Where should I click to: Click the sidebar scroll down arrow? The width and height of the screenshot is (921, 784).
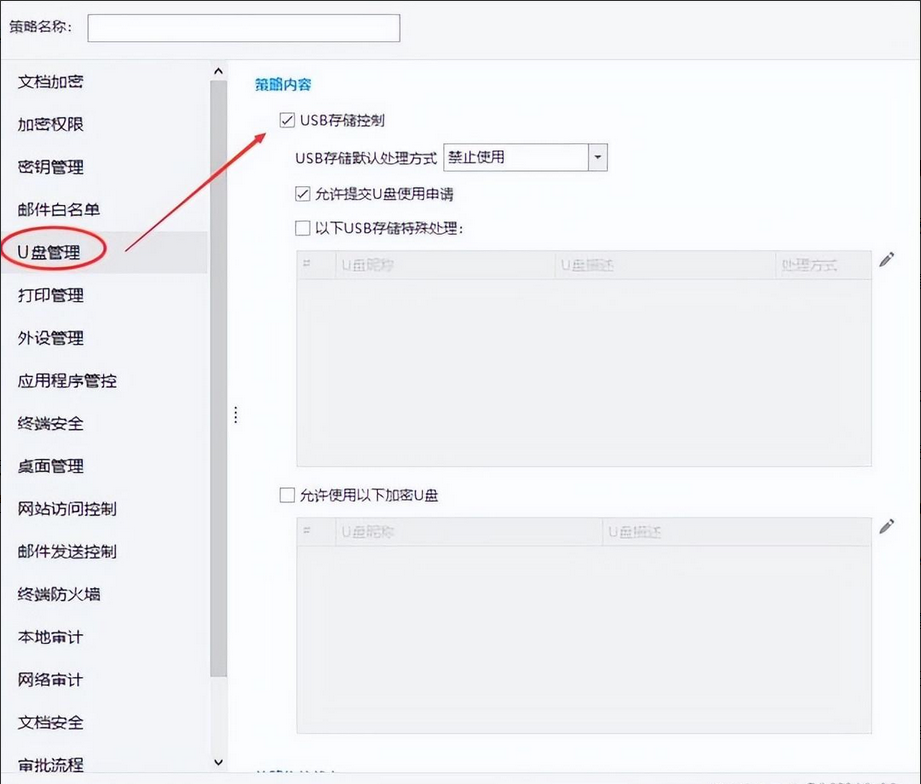coord(219,762)
